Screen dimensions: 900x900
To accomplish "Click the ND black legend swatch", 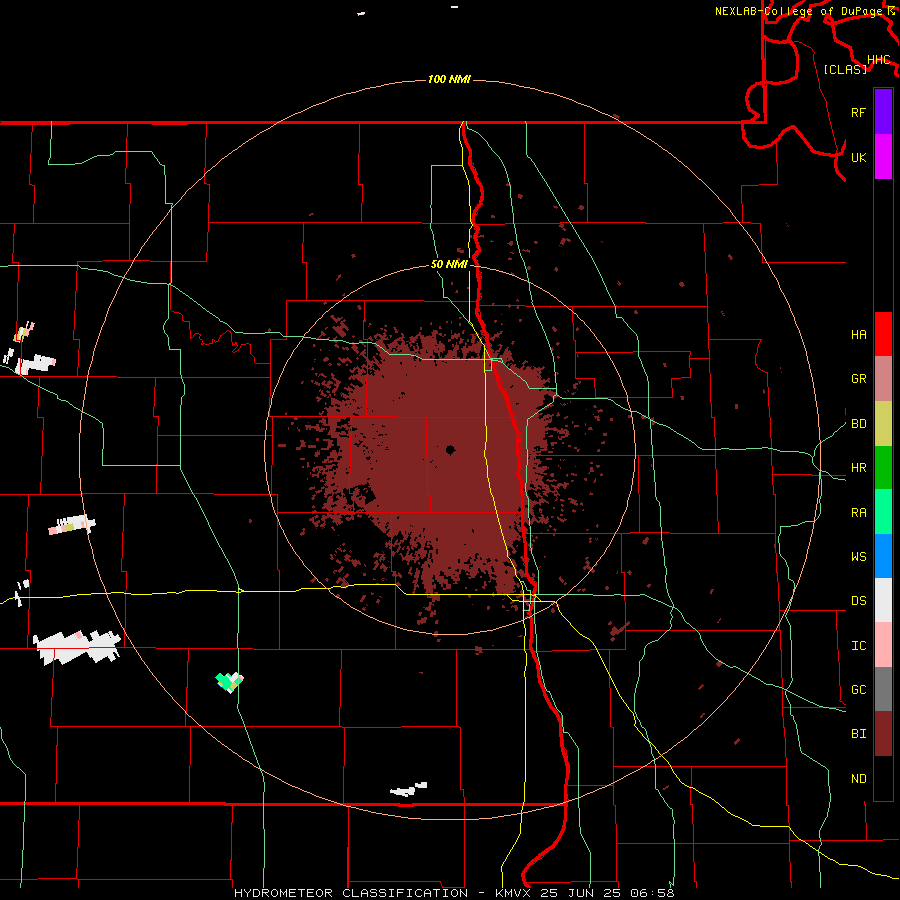I will pos(883,778).
